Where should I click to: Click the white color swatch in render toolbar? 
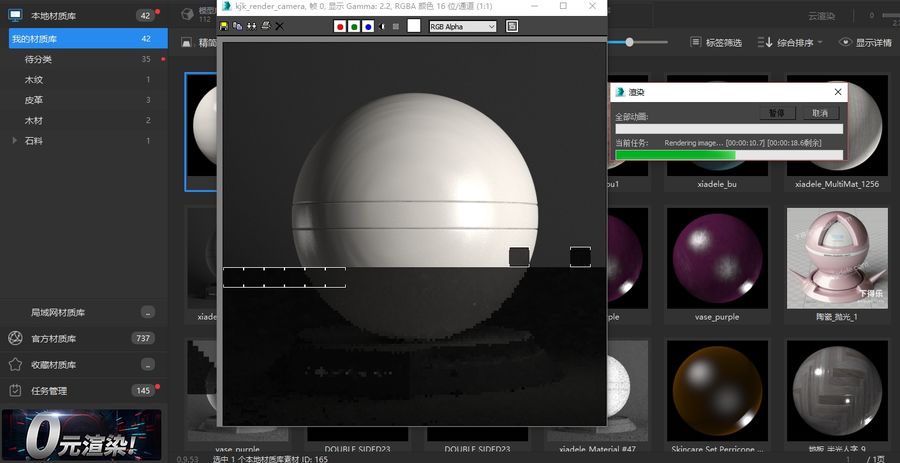[x=414, y=26]
